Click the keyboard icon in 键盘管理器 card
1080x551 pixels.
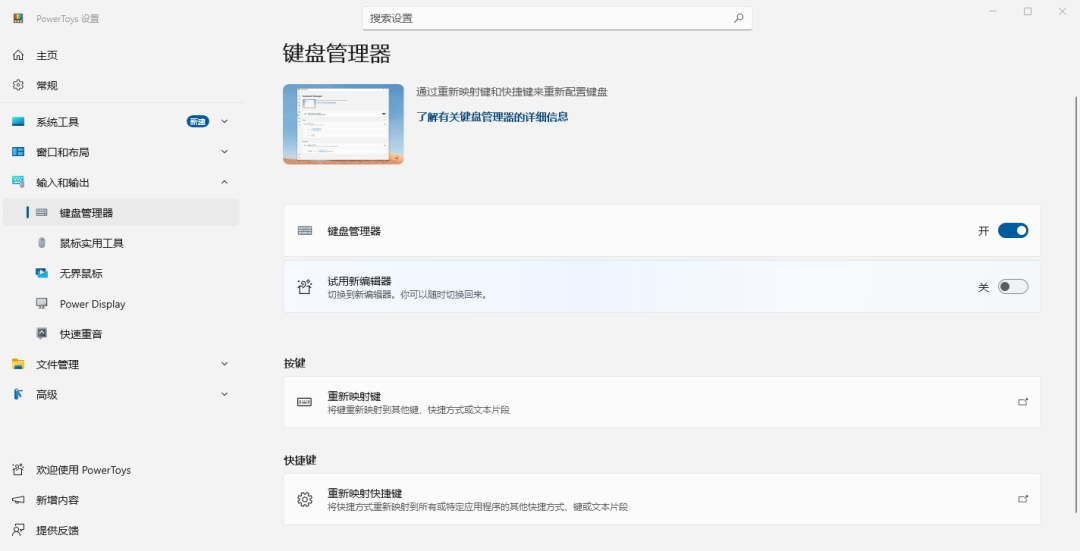(305, 231)
